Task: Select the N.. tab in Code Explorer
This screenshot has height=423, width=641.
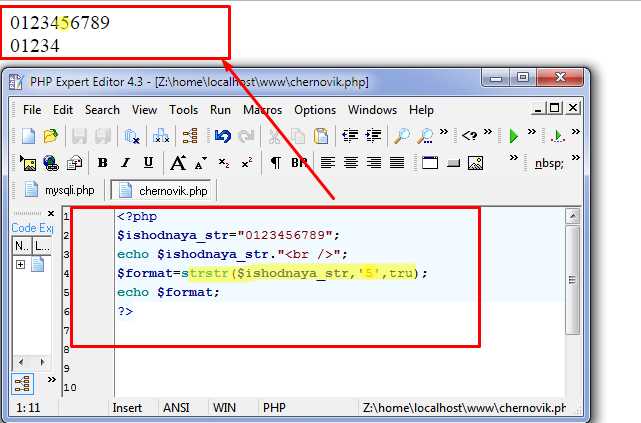Action: pyautogui.click(x=22, y=246)
